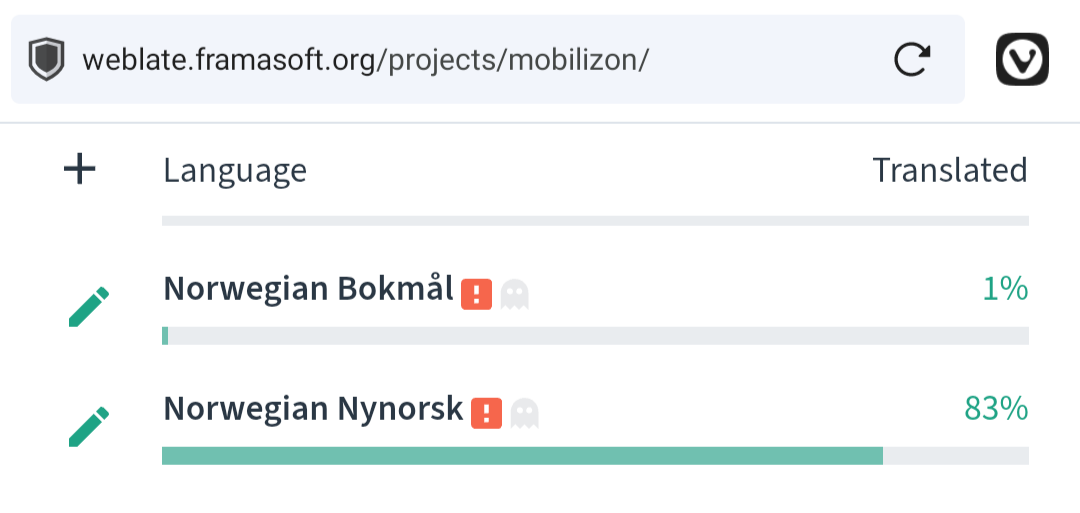Click the plus icon to add a translation
The image size is (1080, 513).
point(80,170)
